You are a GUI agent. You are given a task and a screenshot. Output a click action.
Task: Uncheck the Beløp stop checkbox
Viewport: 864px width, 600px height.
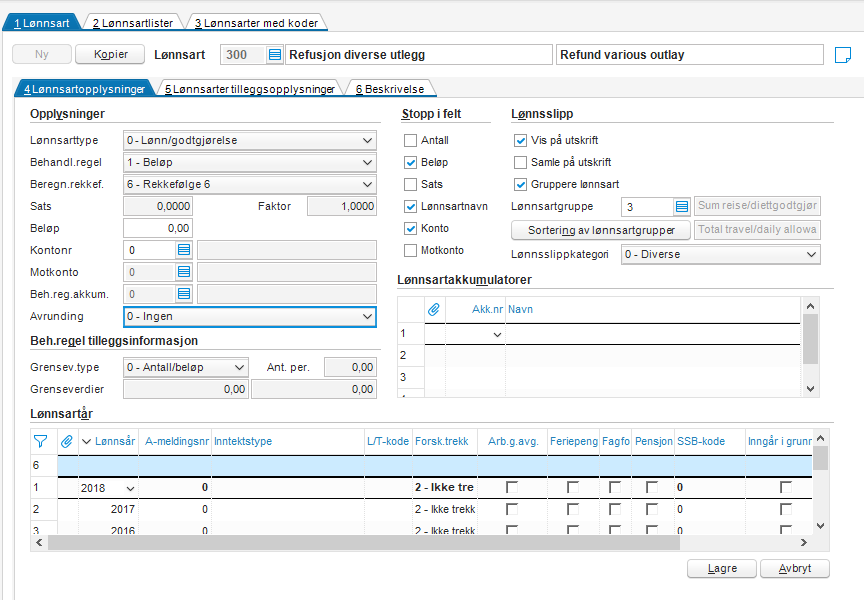(x=410, y=163)
